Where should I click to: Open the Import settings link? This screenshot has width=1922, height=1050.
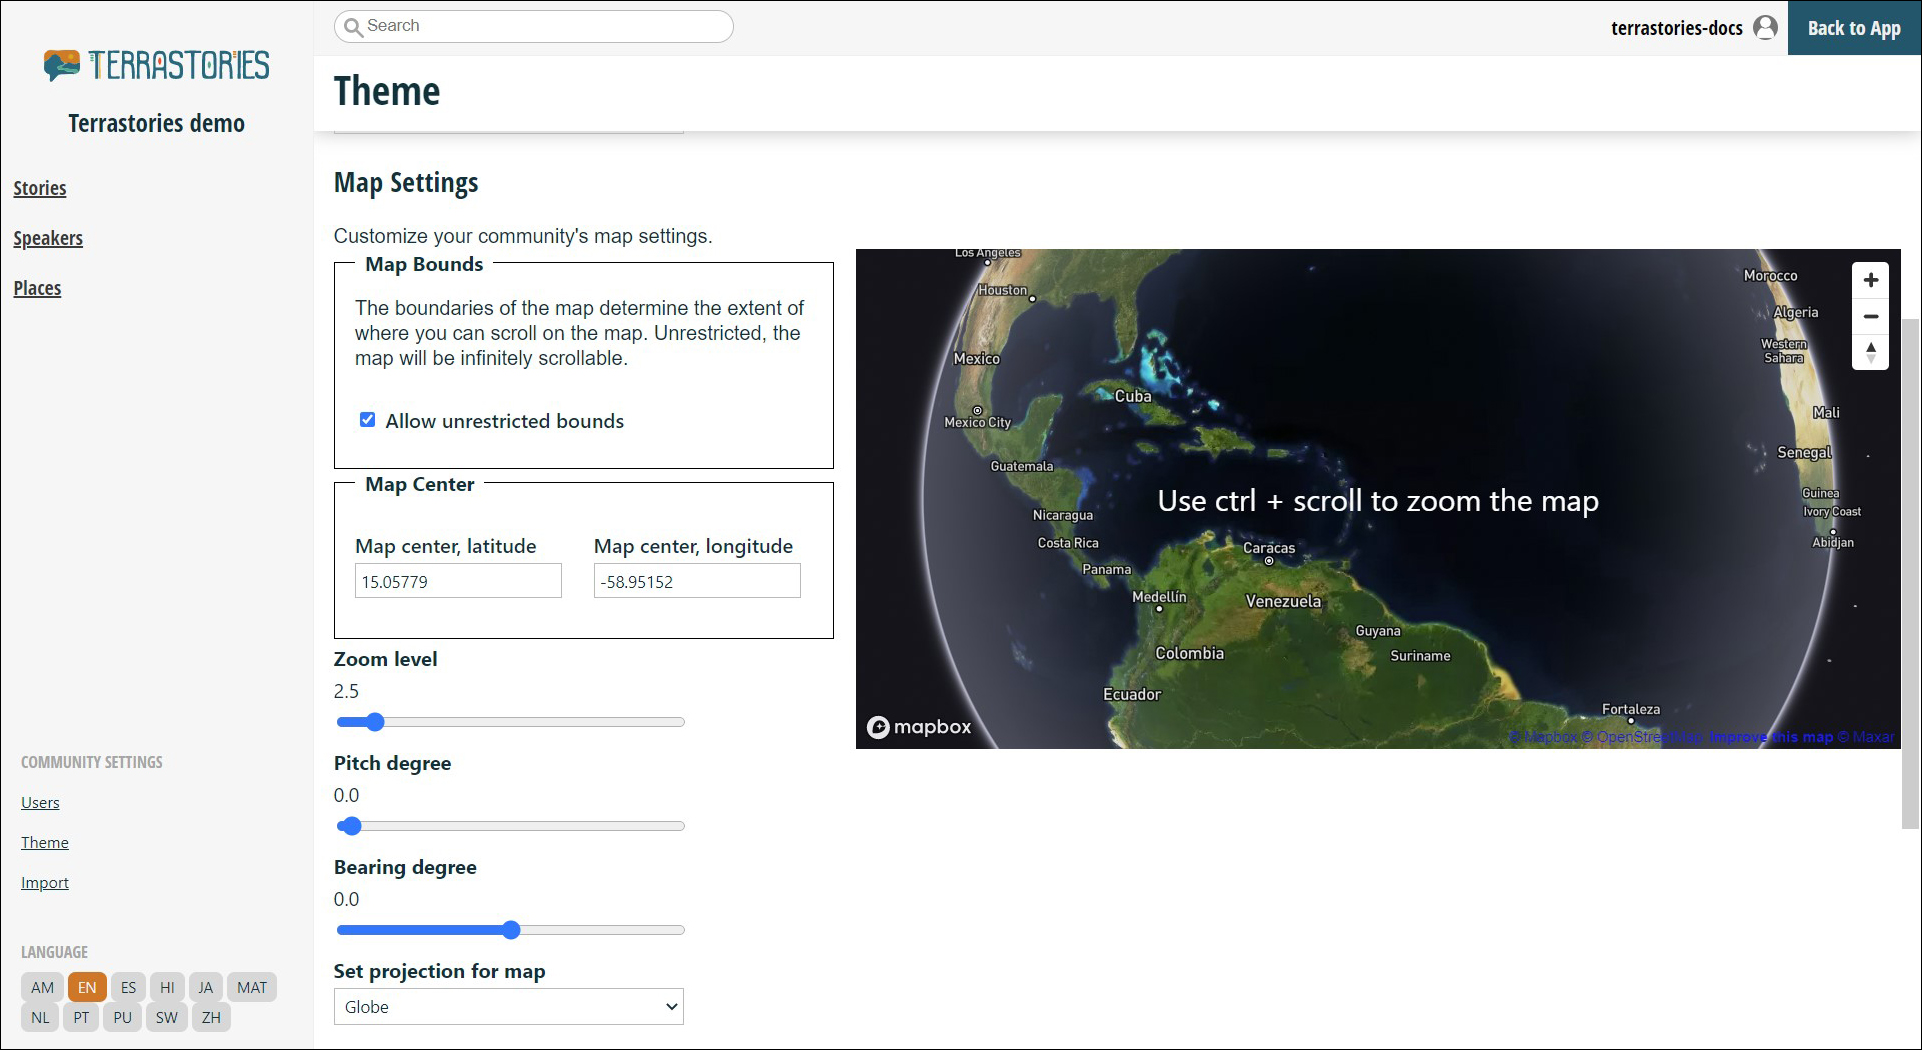point(45,882)
